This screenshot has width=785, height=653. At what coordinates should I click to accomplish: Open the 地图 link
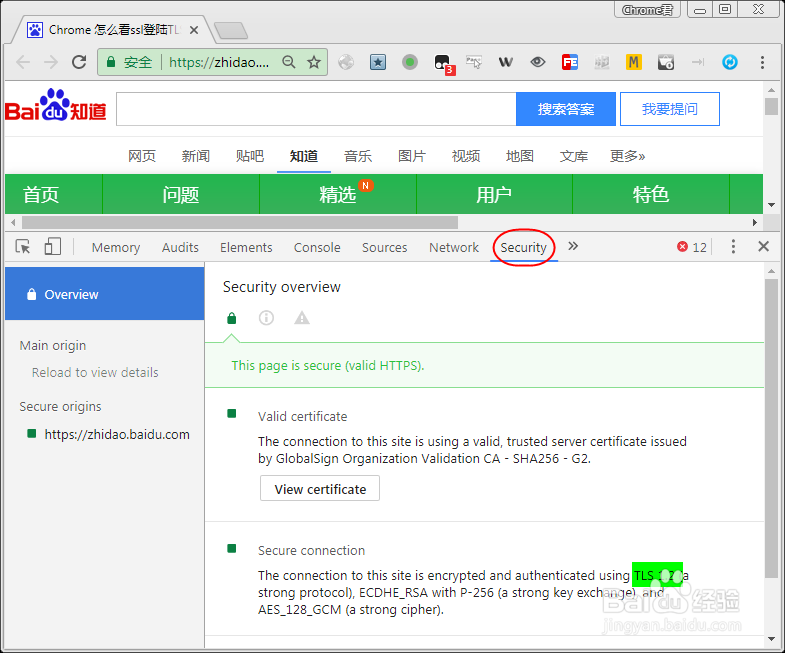pos(520,156)
